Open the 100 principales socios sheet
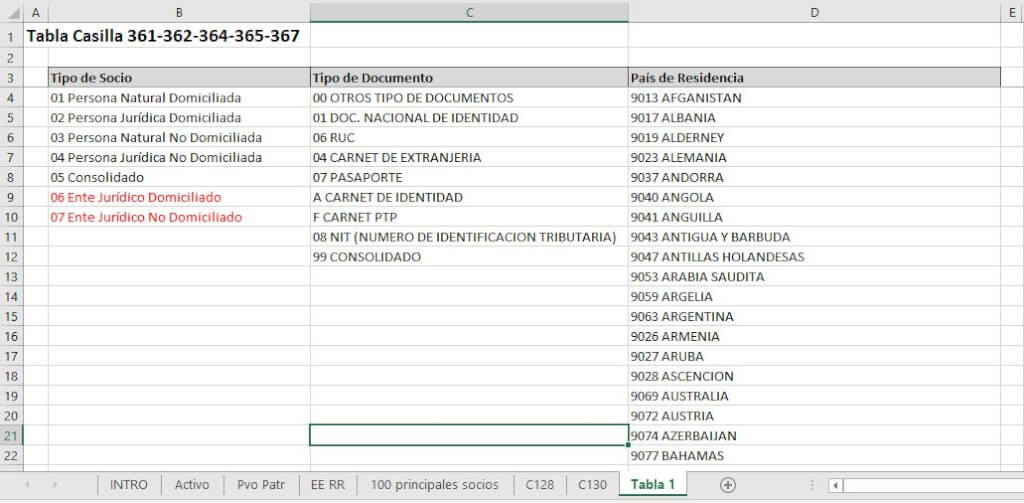The width and height of the screenshot is (1024, 503). point(434,485)
